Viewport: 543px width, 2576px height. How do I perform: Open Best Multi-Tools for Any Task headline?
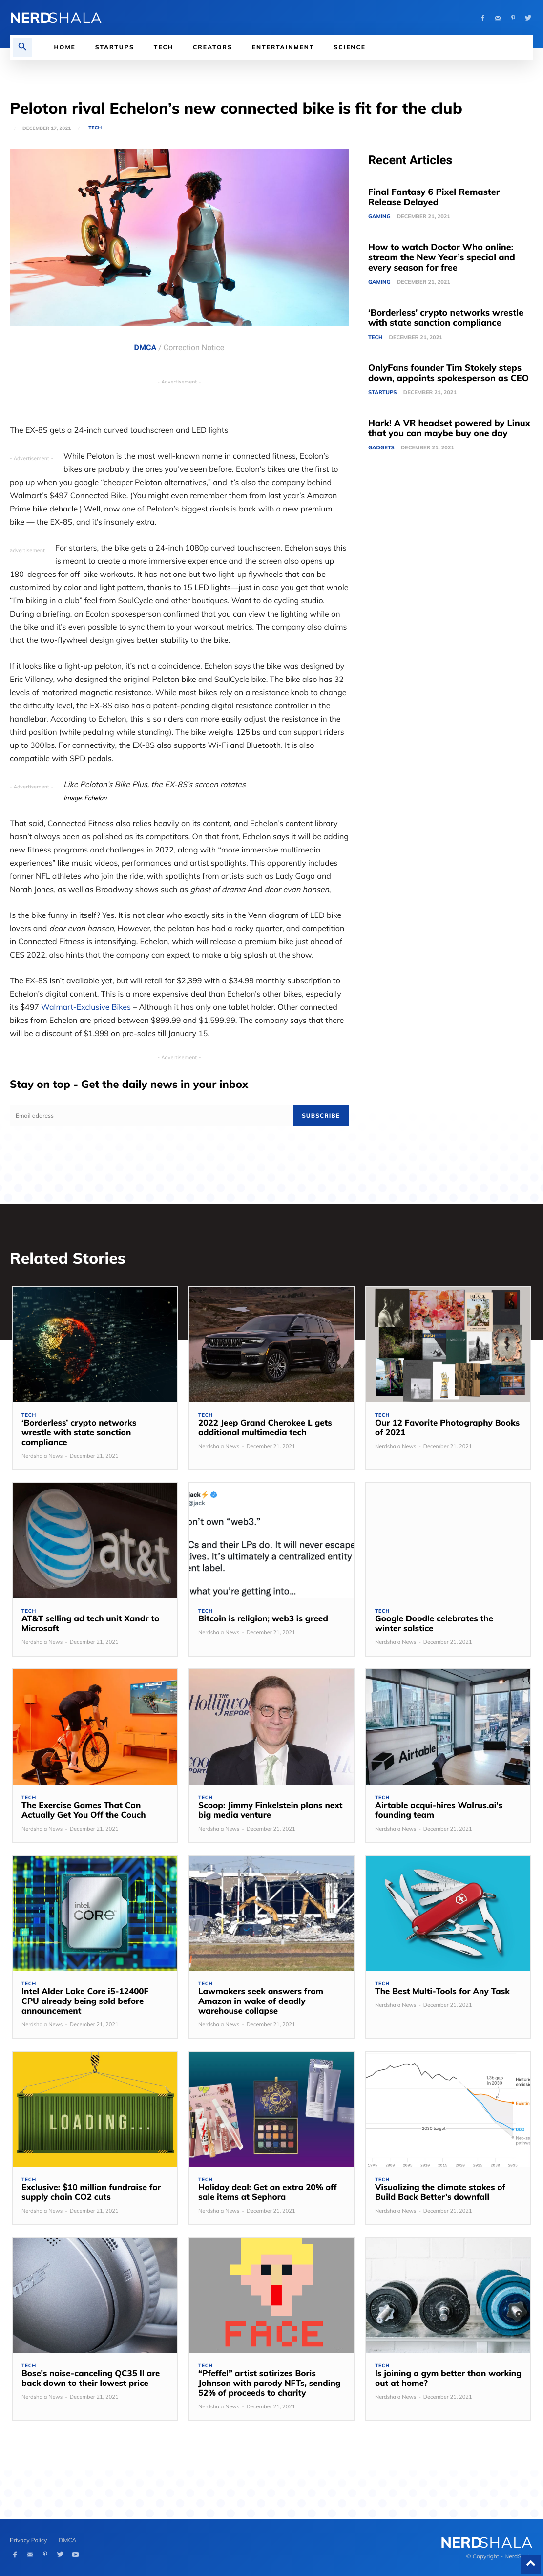point(442,1991)
